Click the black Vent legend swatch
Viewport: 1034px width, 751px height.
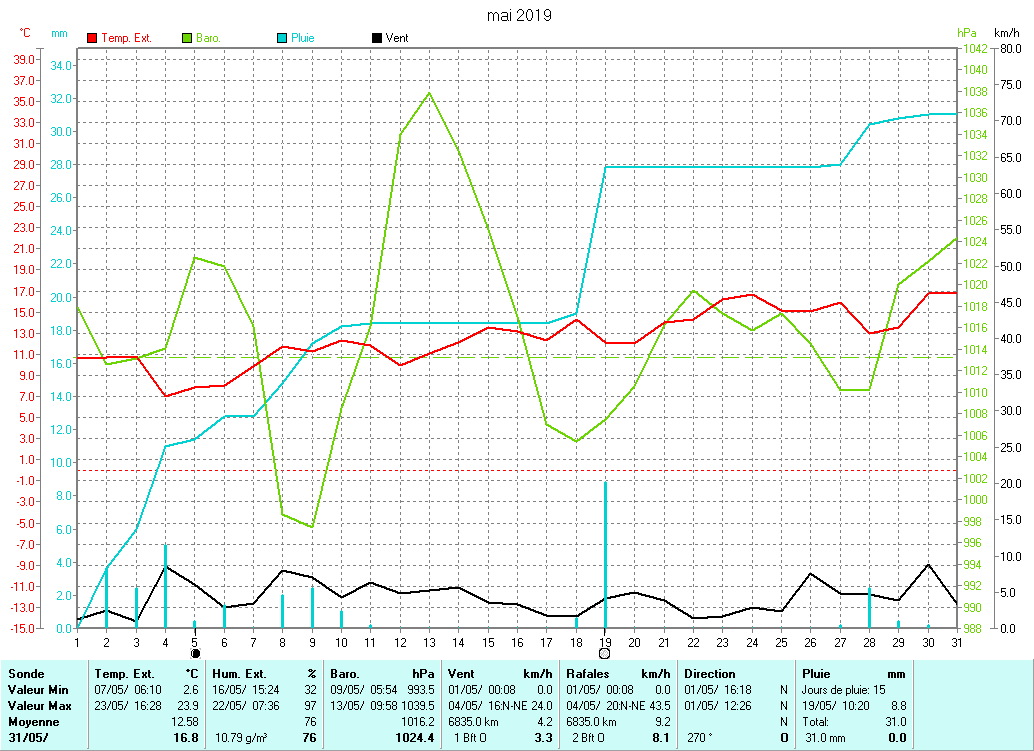[376, 38]
